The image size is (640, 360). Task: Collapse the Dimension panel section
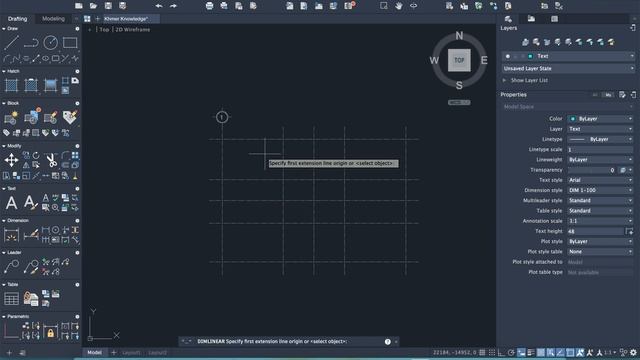tap(4, 220)
